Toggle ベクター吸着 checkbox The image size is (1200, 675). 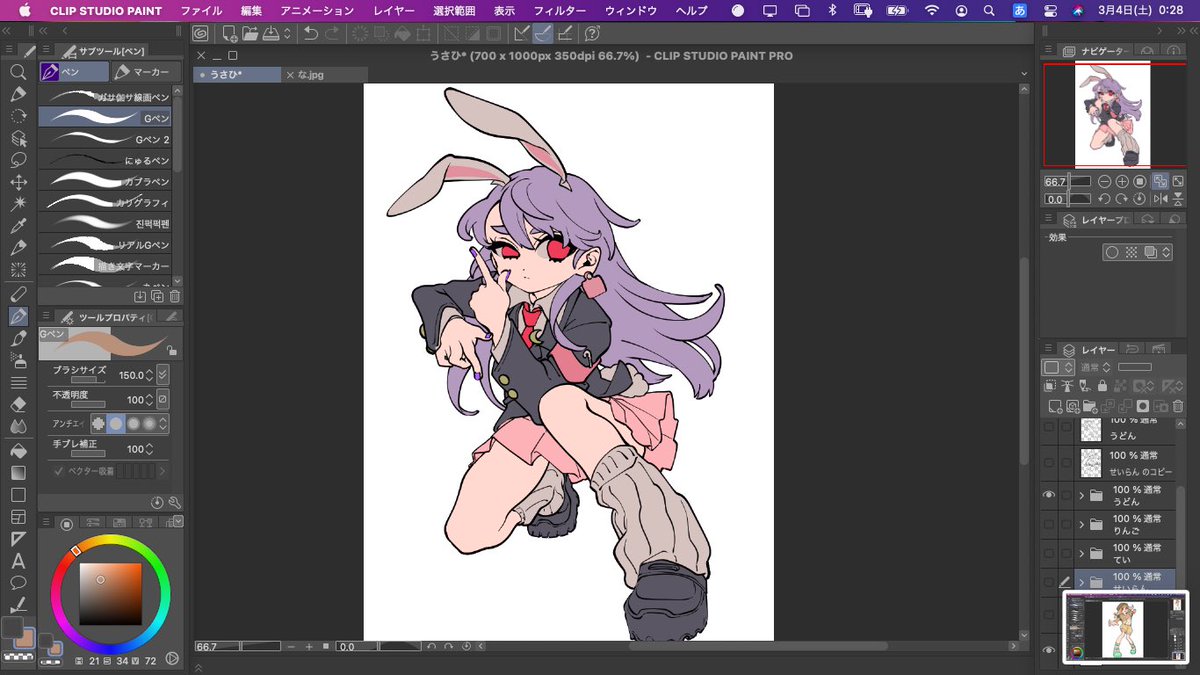pos(59,470)
